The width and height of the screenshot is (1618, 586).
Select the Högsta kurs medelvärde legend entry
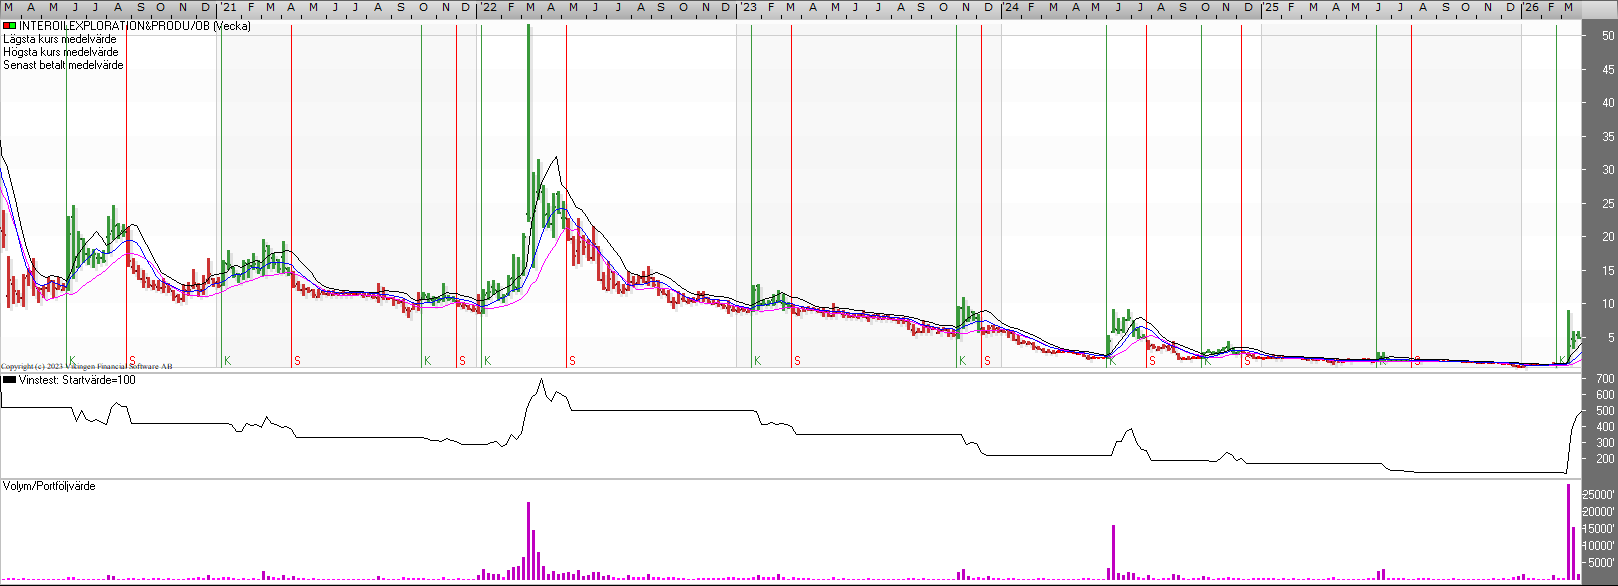(x=61, y=52)
